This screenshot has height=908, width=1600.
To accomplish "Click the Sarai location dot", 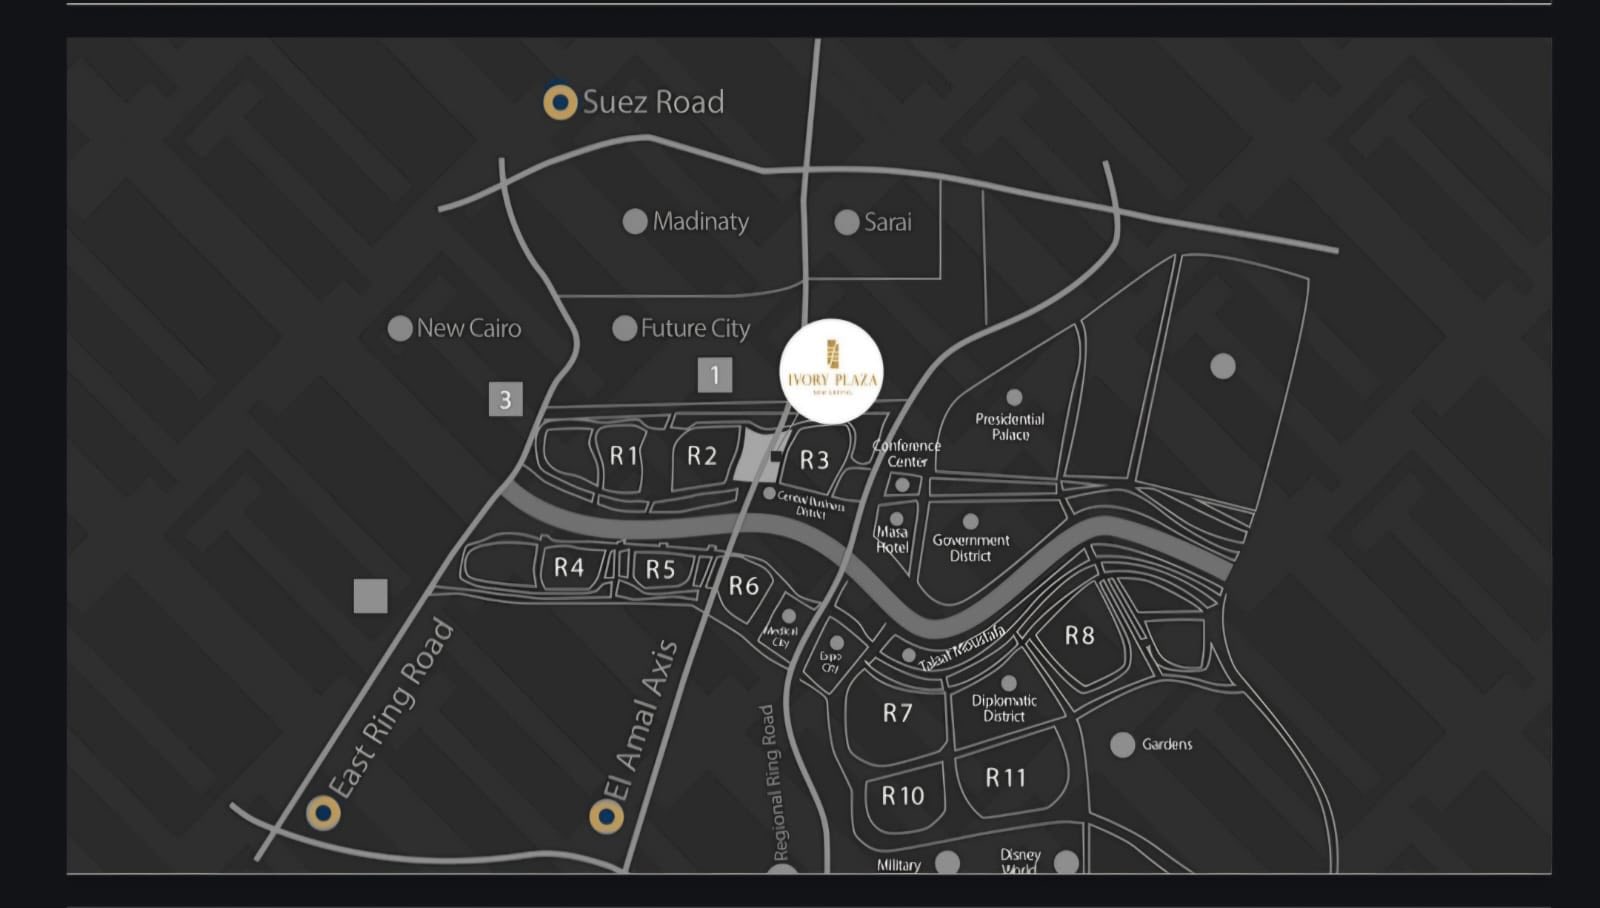I will pos(847,222).
